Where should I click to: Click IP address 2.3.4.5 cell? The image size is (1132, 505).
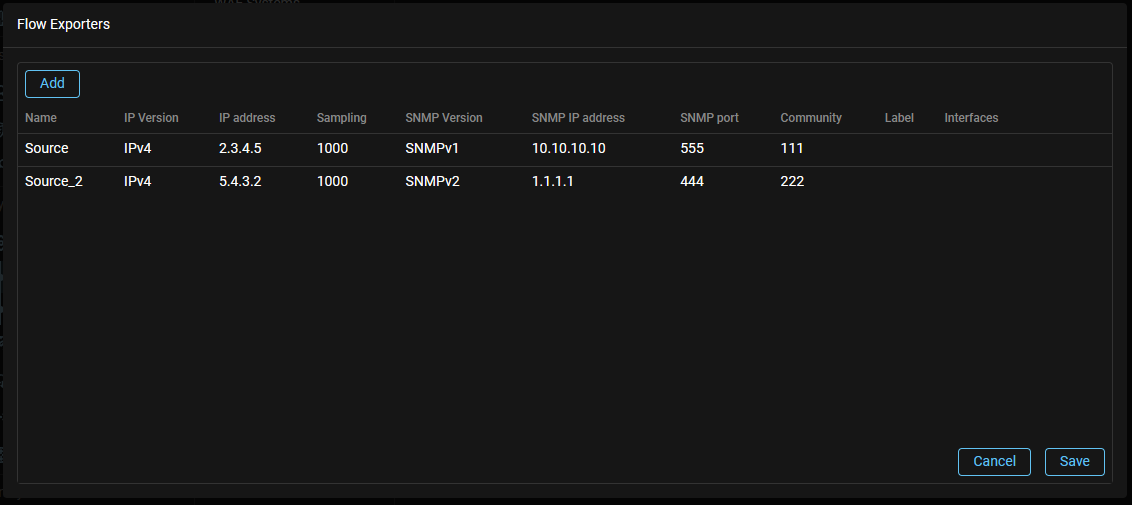(x=240, y=148)
